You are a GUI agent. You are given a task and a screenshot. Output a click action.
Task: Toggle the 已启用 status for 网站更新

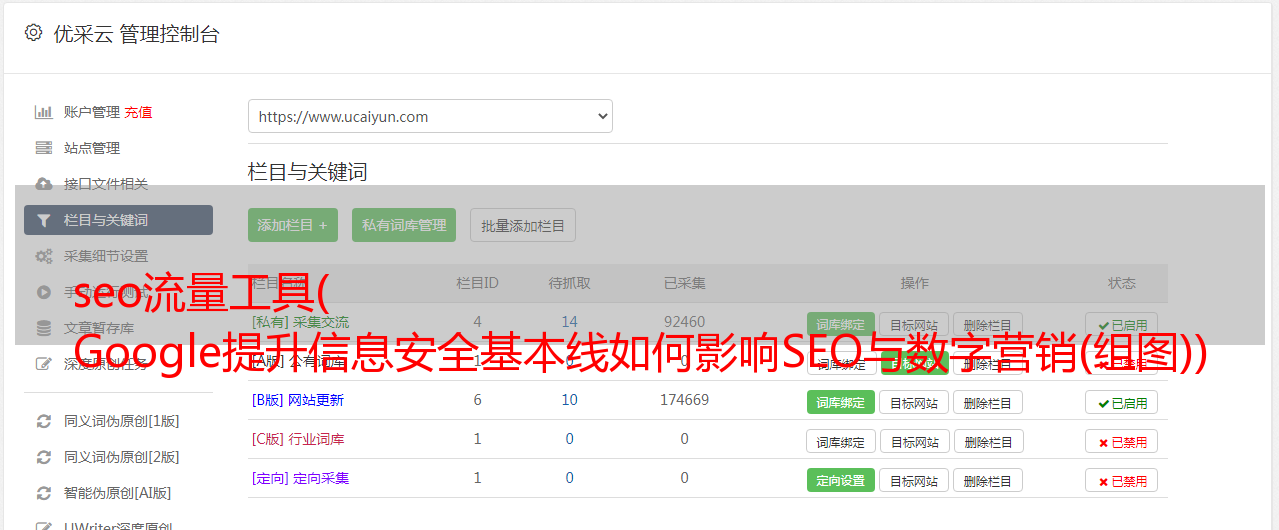(1122, 402)
